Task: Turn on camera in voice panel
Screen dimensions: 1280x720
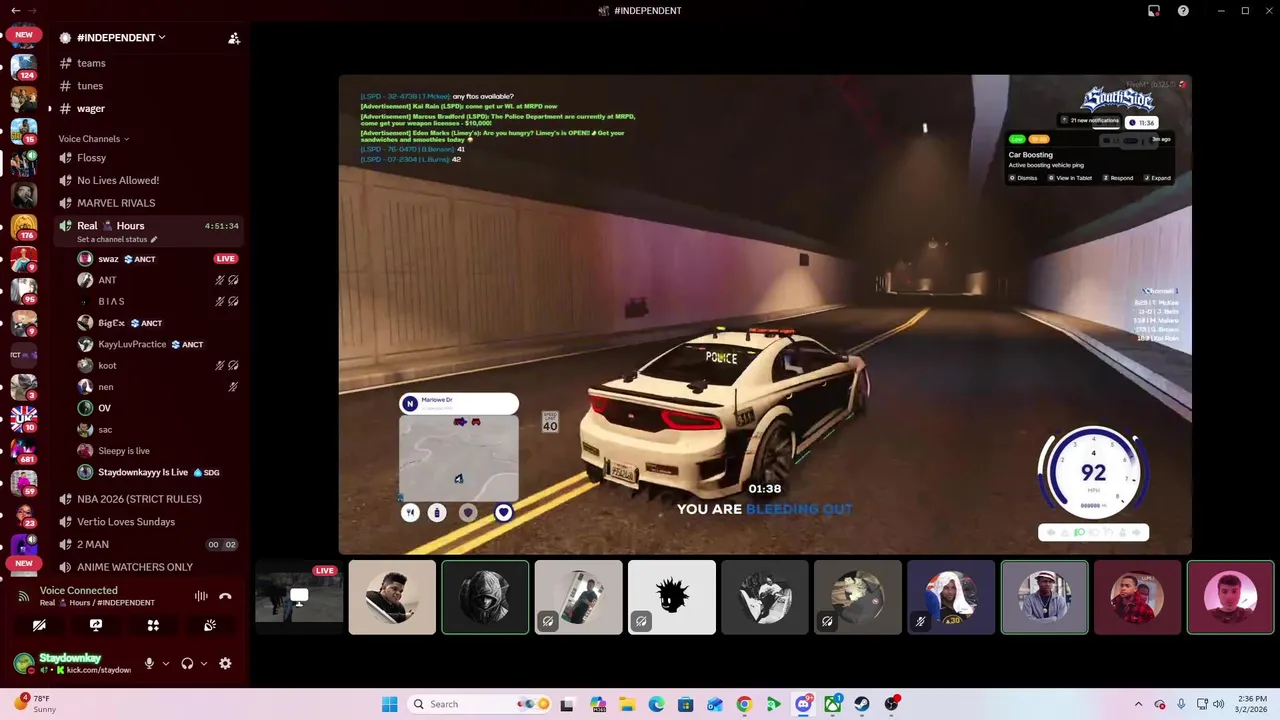Action: pyautogui.click(x=39, y=625)
